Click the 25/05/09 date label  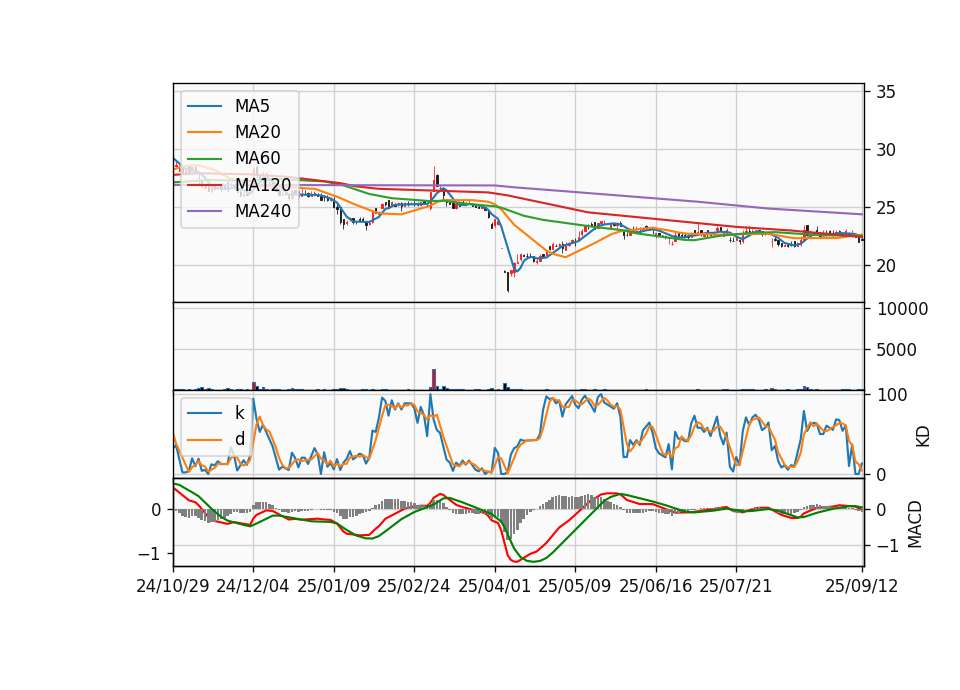[574, 586]
